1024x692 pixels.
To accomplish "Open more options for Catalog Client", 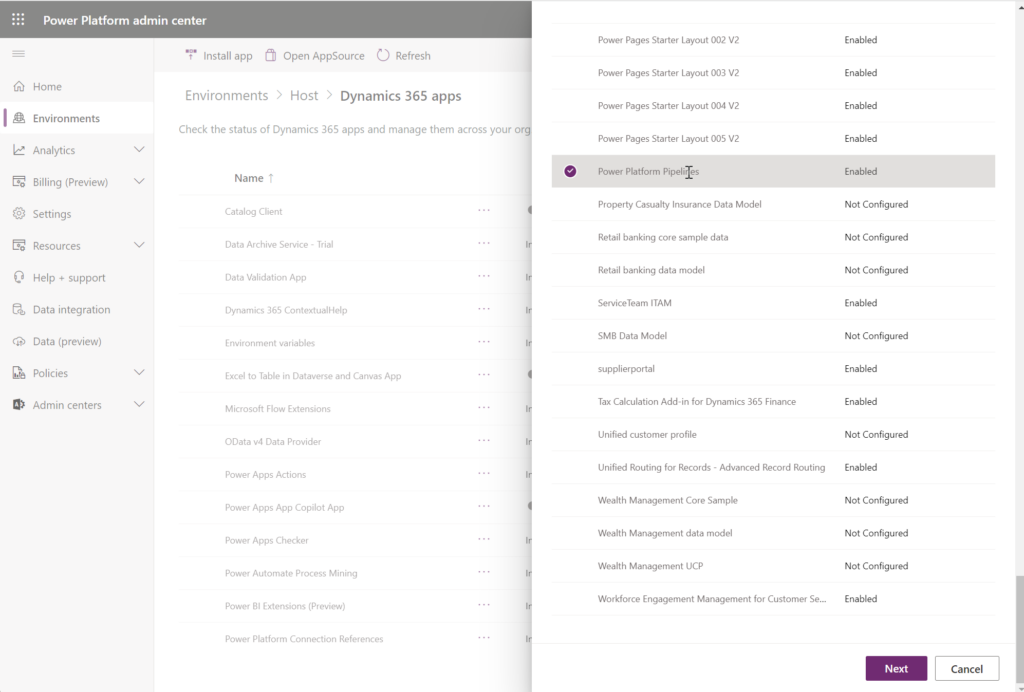I will 484,211.
